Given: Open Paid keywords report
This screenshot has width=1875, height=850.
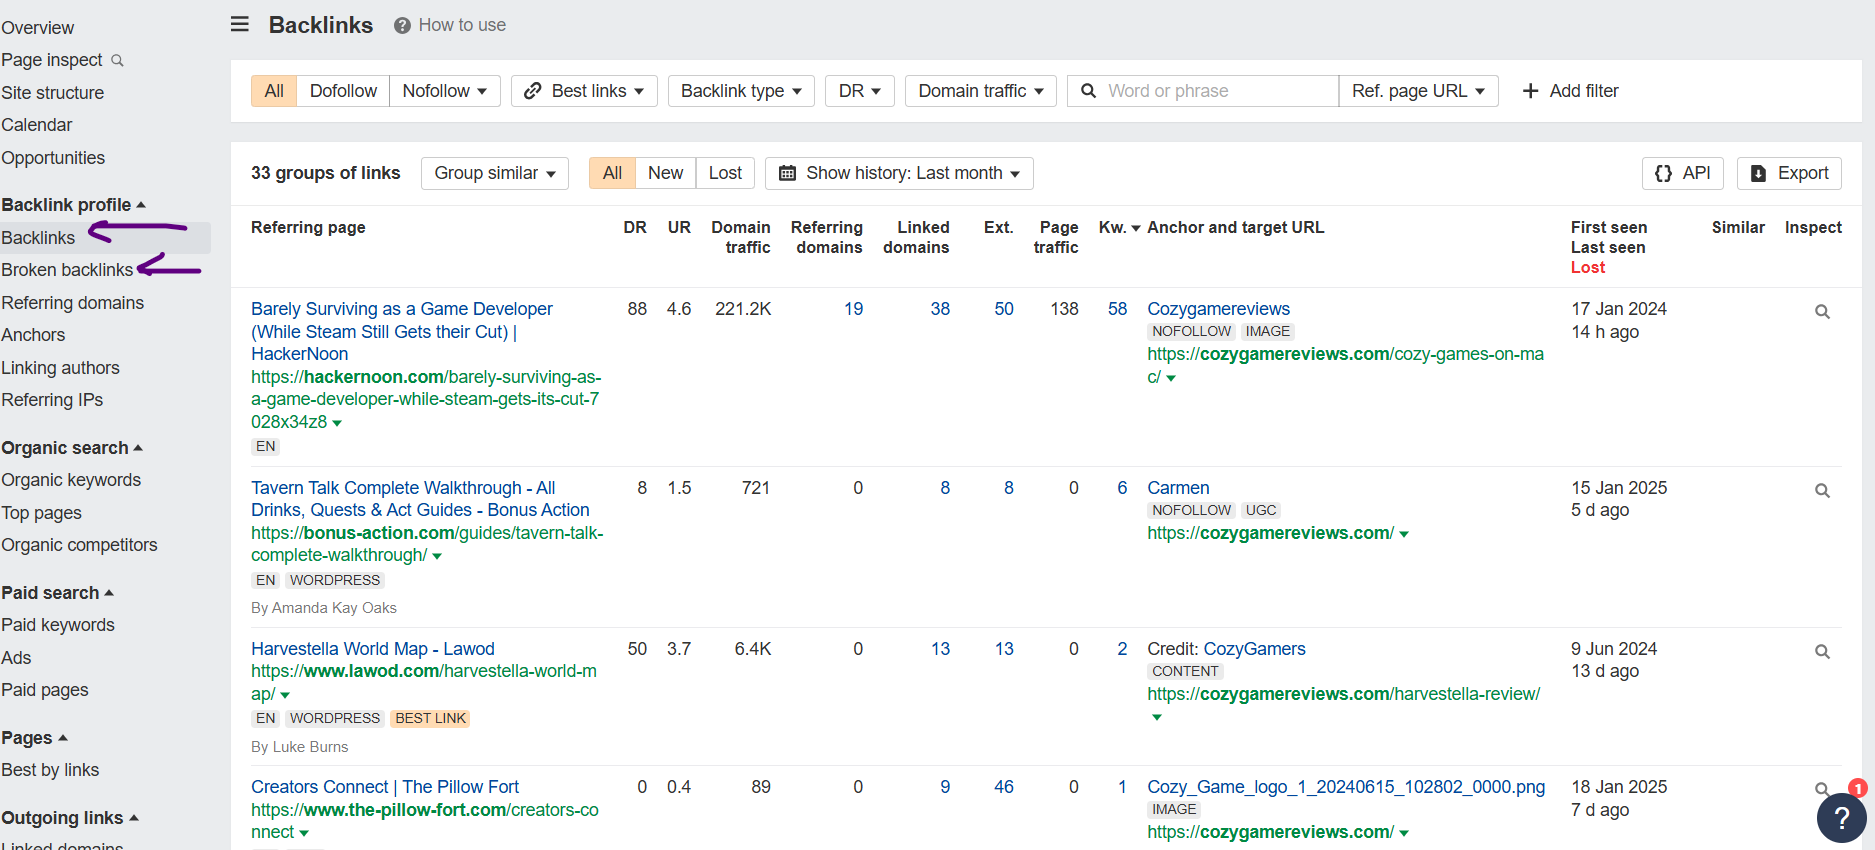Looking at the screenshot, I should pos(58,625).
